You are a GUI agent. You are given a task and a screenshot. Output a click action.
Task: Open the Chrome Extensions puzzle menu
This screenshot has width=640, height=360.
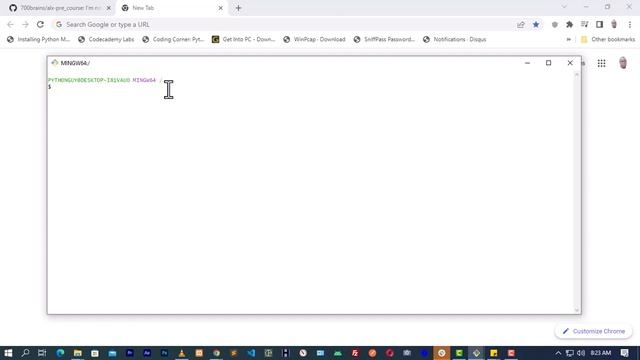point(569,24)
